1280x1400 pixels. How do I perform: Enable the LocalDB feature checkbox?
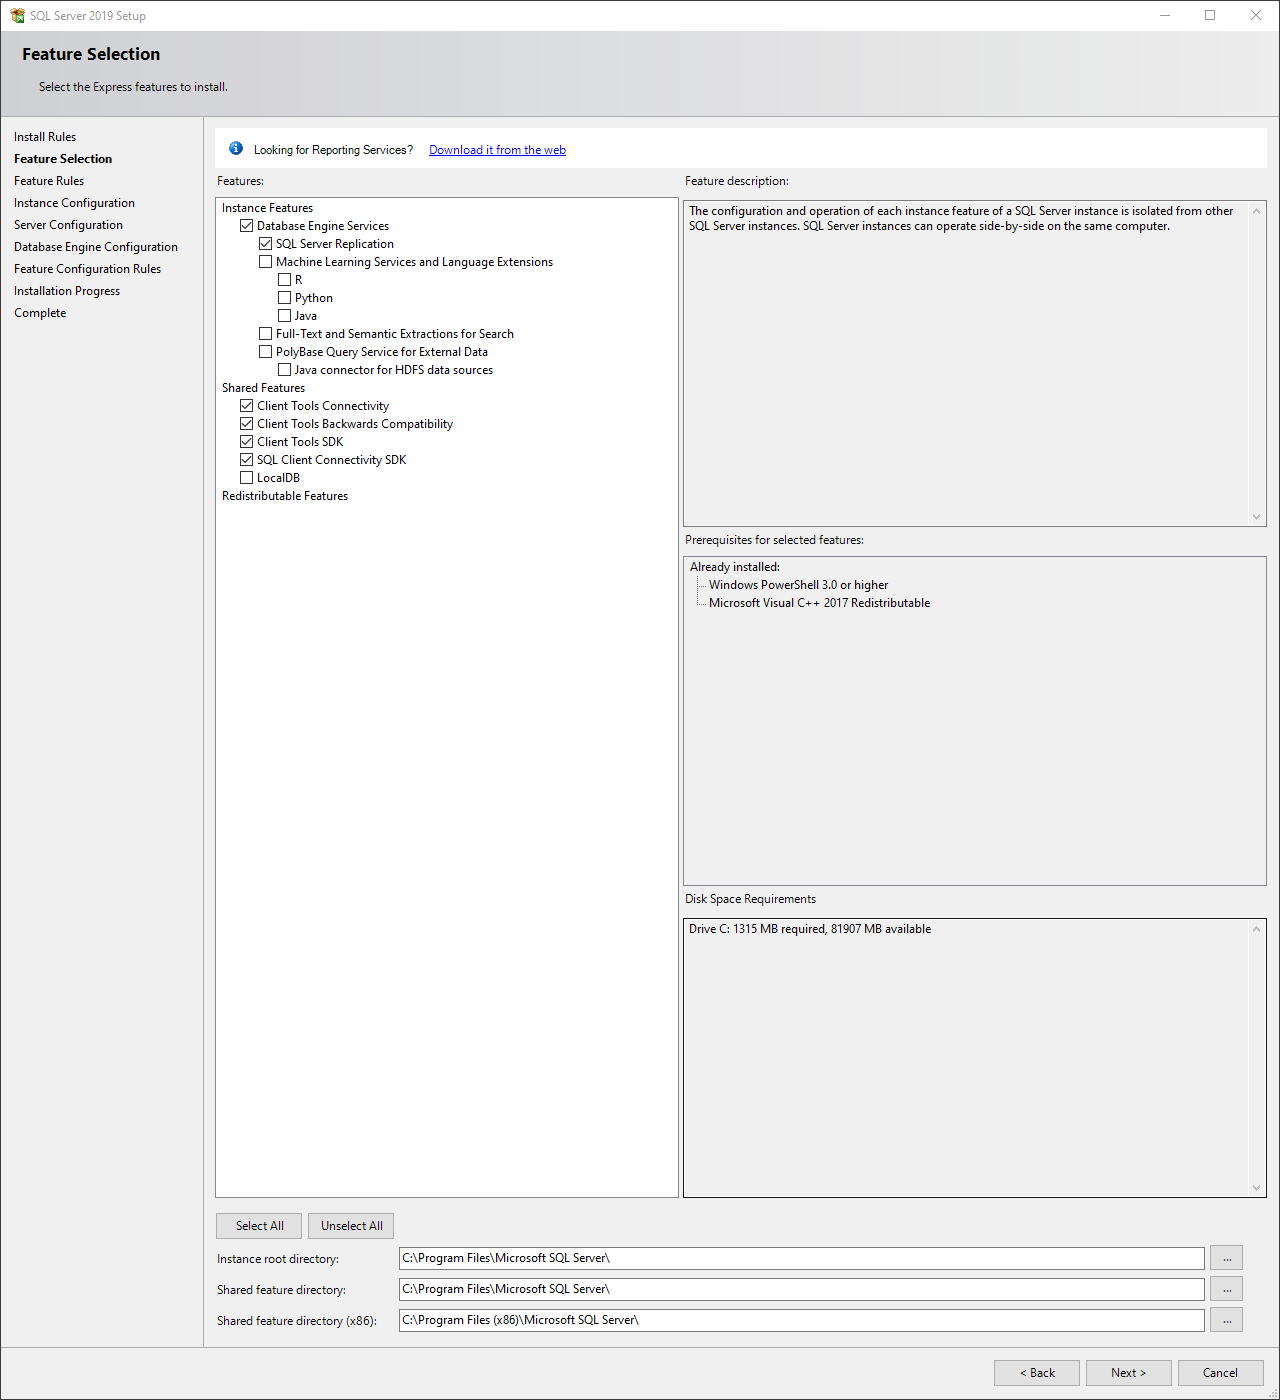pos(246,478)
